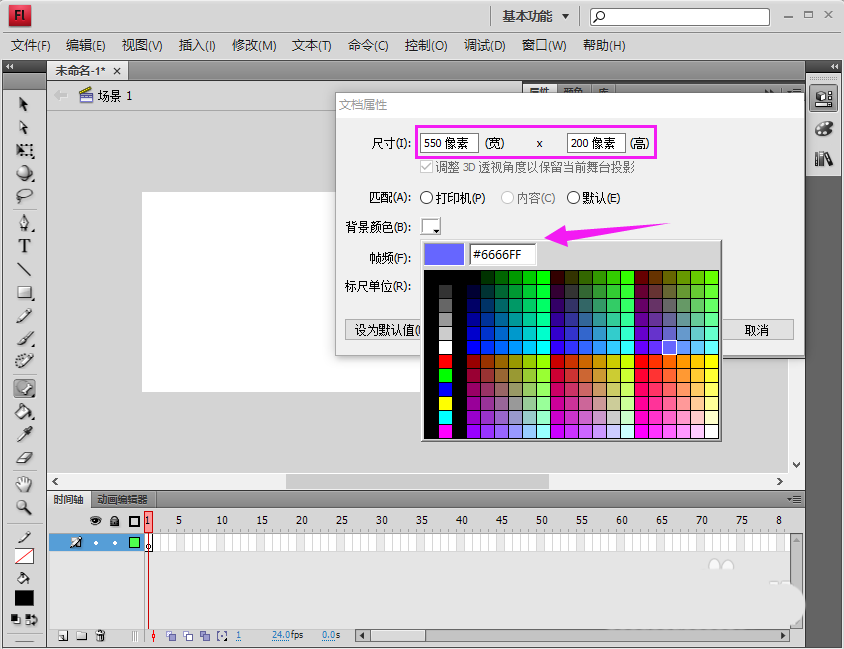Click the 设为默认值 button
The image size is (844, 649).
click(x=383, y=330)
